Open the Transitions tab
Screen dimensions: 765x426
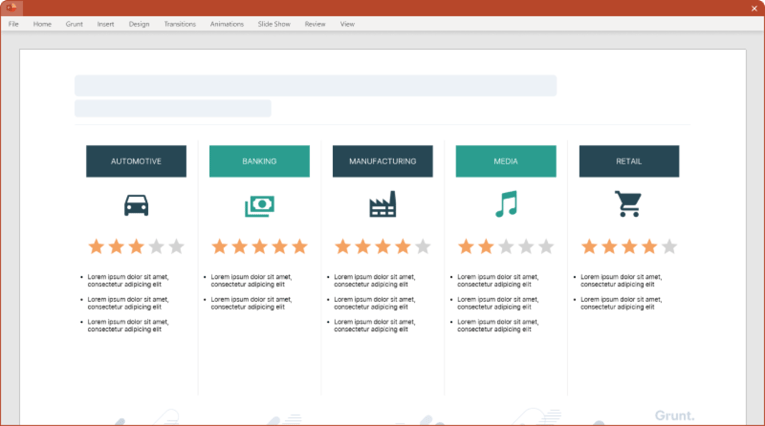click(180, 24)
